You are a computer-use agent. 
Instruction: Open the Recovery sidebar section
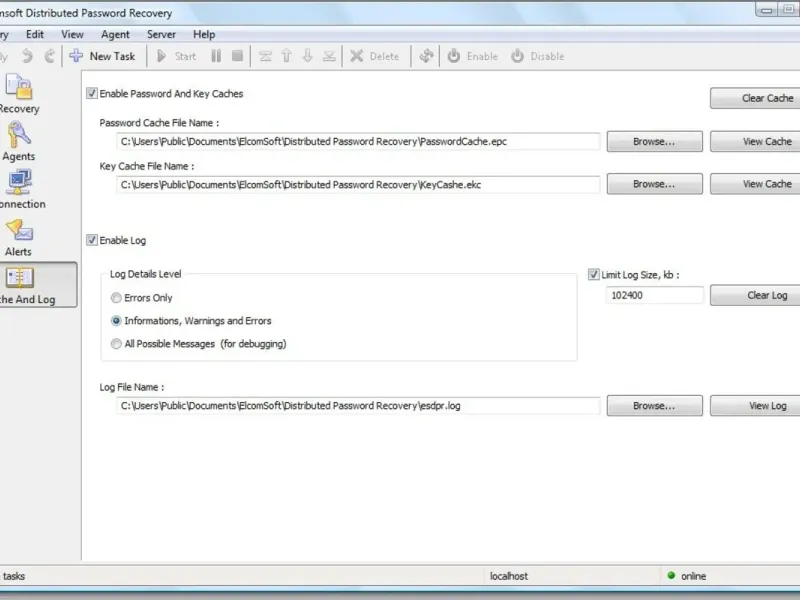19,94
